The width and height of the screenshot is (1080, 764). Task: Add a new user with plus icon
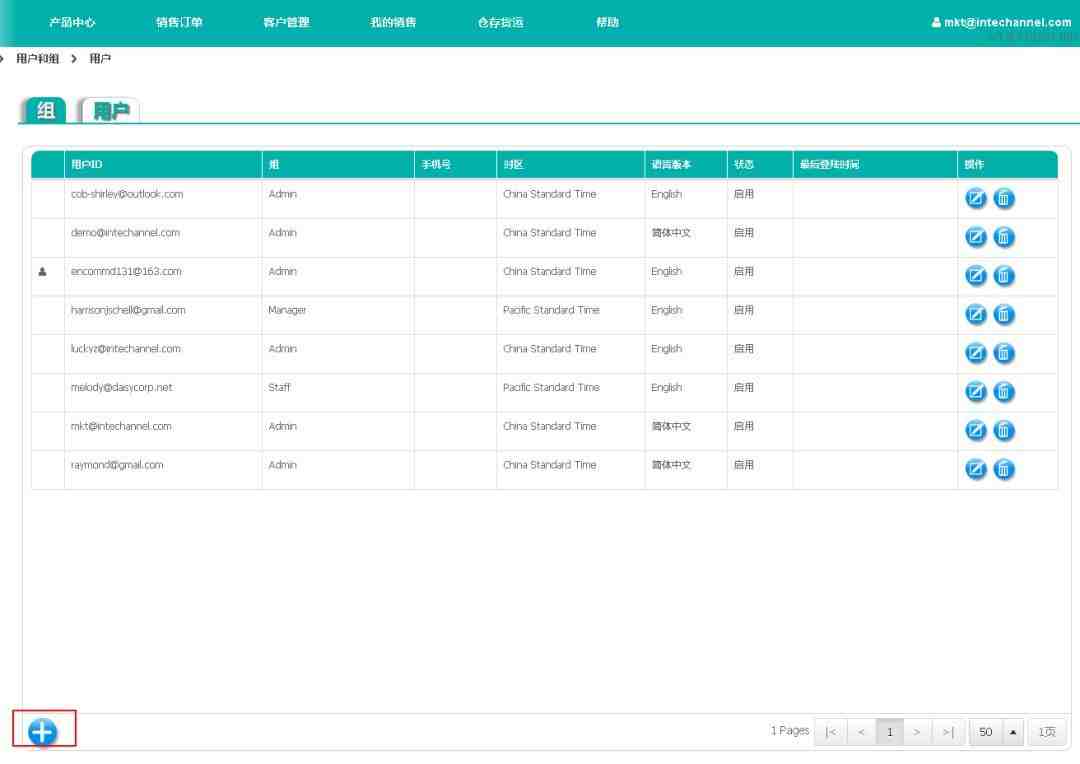coord(43,732)
